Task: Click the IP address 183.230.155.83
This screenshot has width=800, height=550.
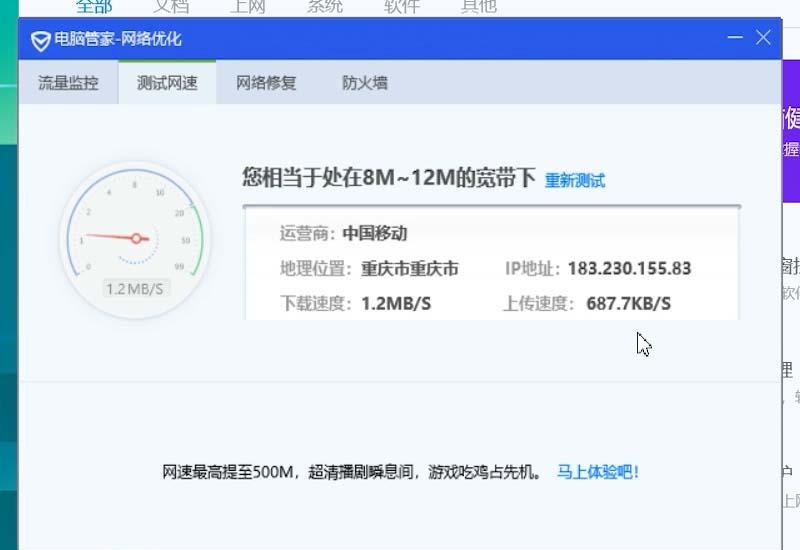Action: pyautogui.click(x=630, y=268)
